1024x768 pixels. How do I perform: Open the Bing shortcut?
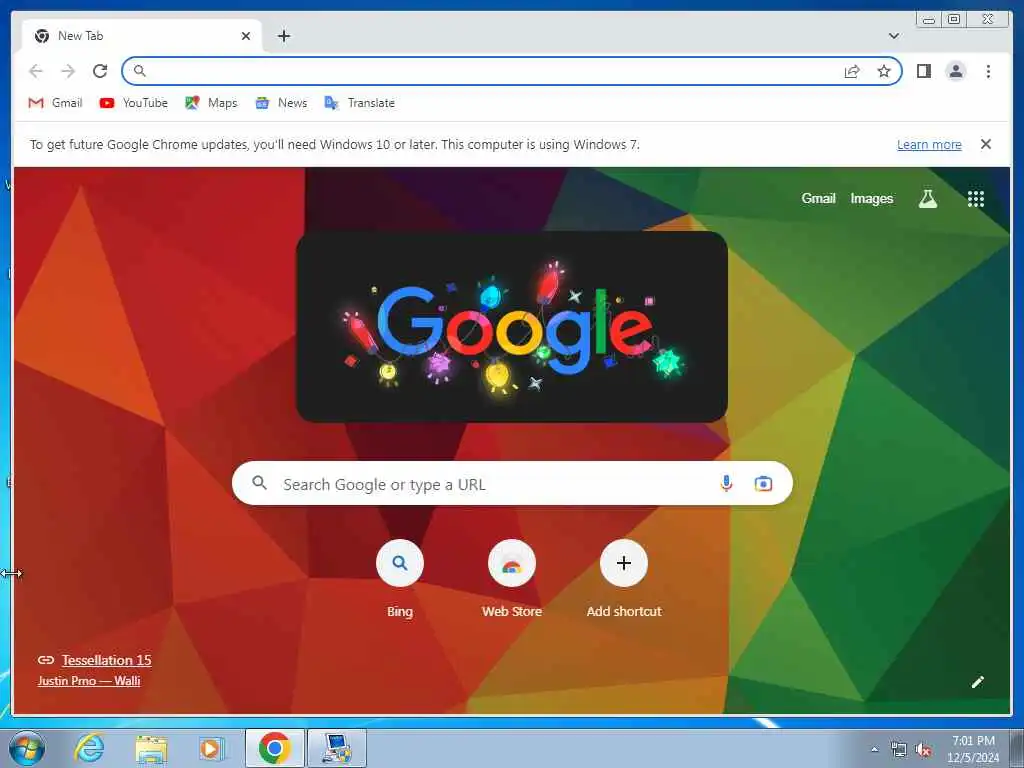(400, 579)
